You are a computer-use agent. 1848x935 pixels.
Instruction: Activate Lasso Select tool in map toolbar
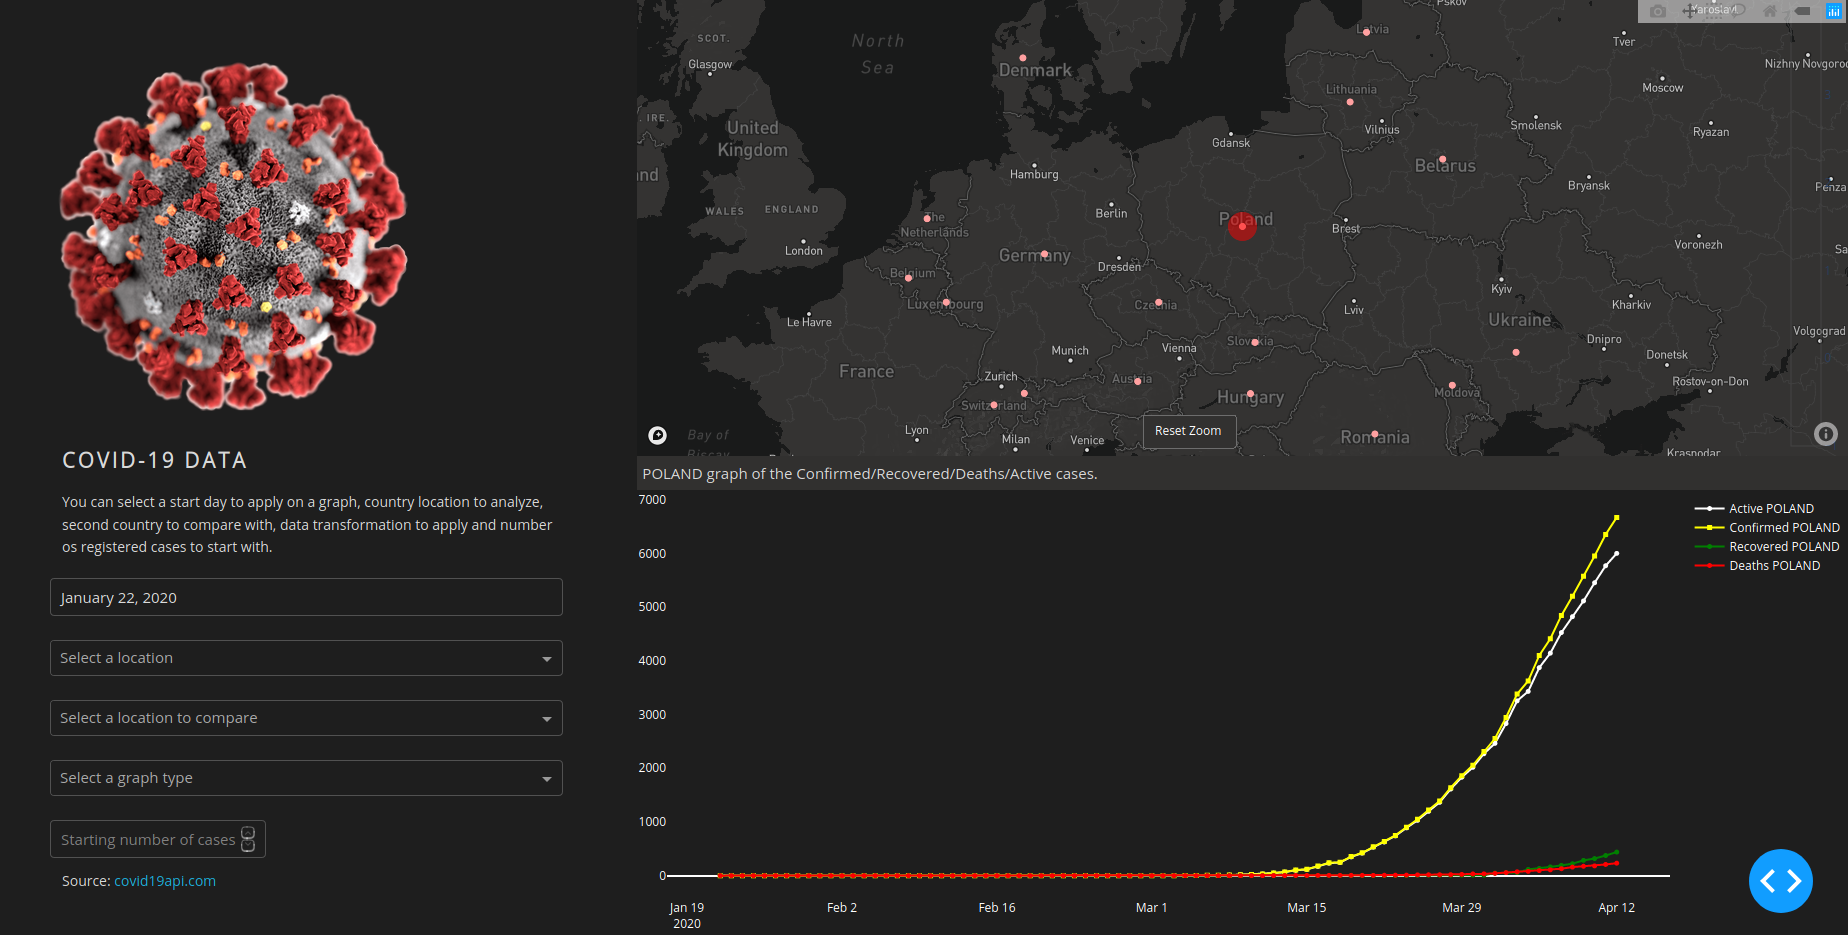pos(1738,11)
